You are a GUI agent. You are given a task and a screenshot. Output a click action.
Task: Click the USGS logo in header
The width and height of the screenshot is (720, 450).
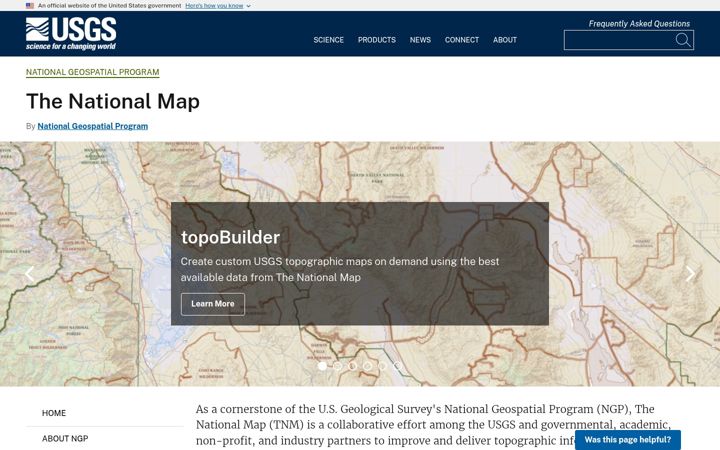pyautogui.click(x=71, y=34)
